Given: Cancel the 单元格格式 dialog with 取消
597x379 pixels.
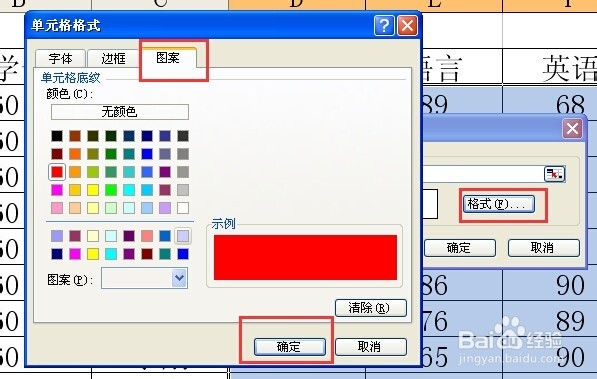Looking at the screenshot, I should [370, 347].
